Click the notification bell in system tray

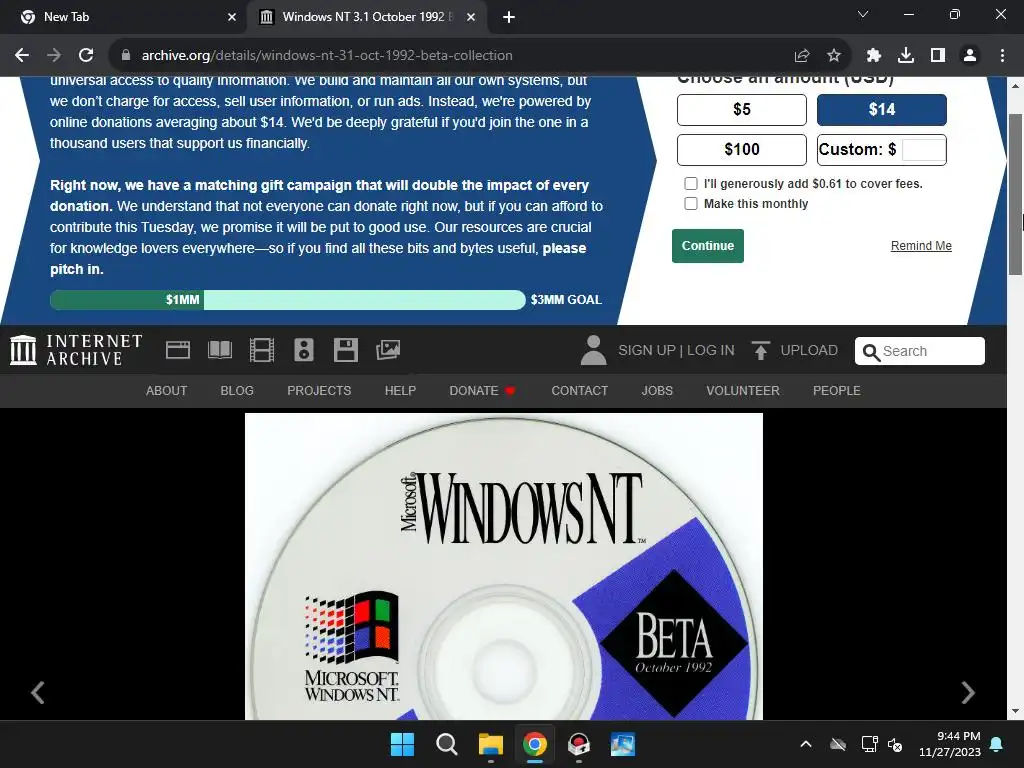click(997, 744)
